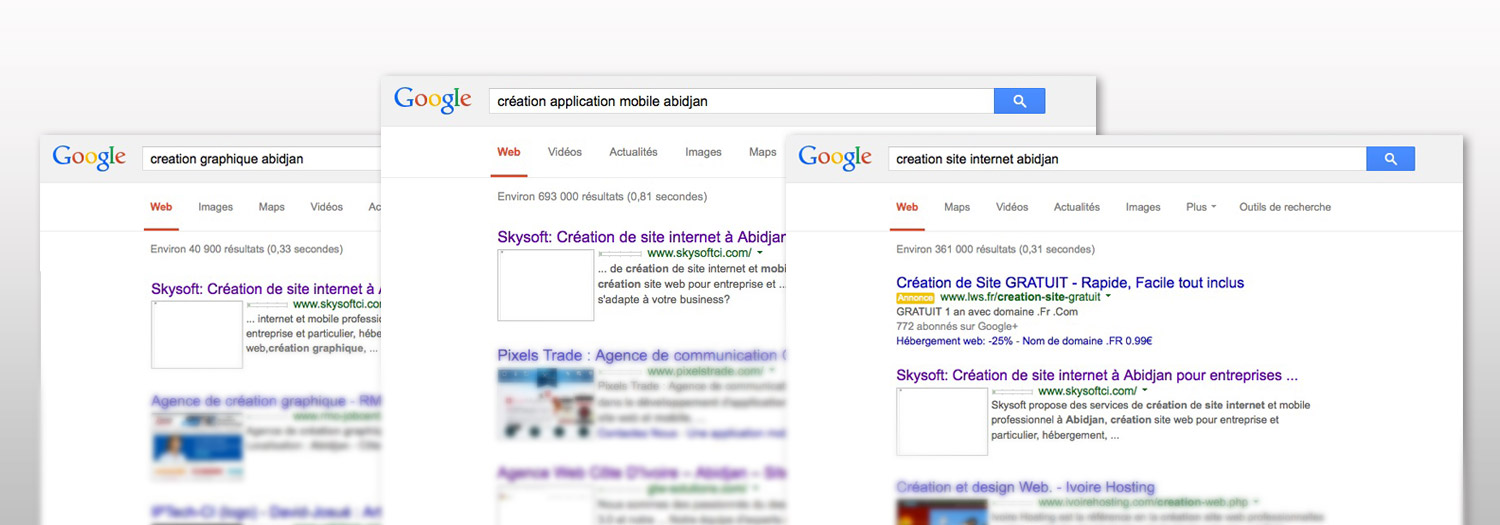1500x525 pixels.
Task: Open the Création et design Web Ivoire Hosting result
Action: (x=1026, y=487)
